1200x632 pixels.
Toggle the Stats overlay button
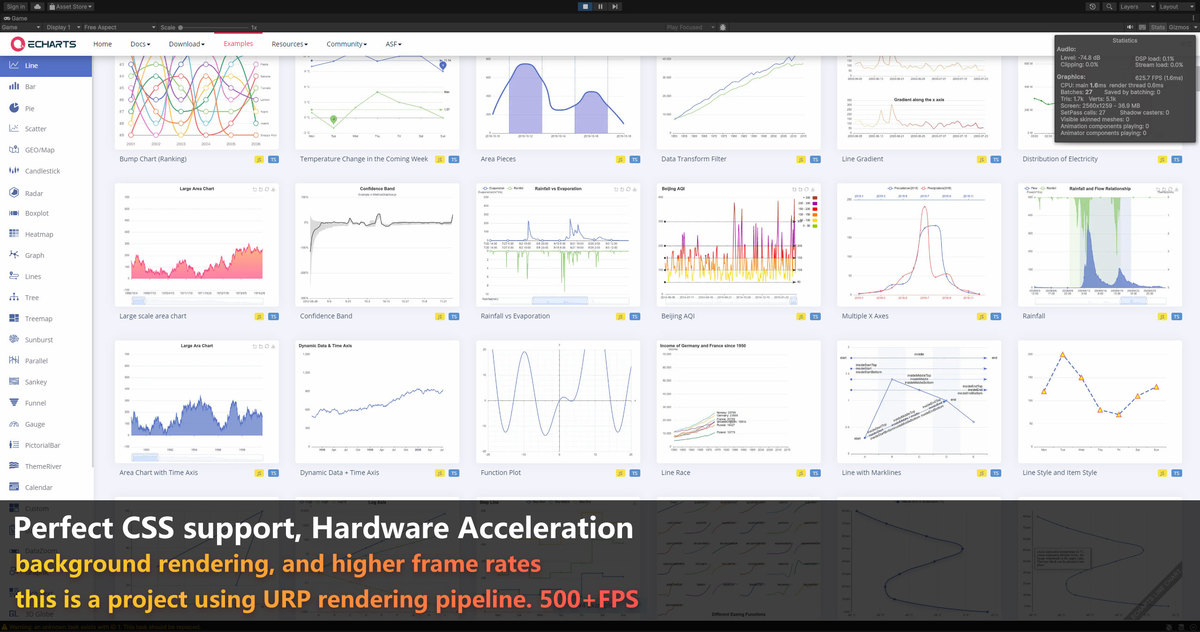[1158, 27]
